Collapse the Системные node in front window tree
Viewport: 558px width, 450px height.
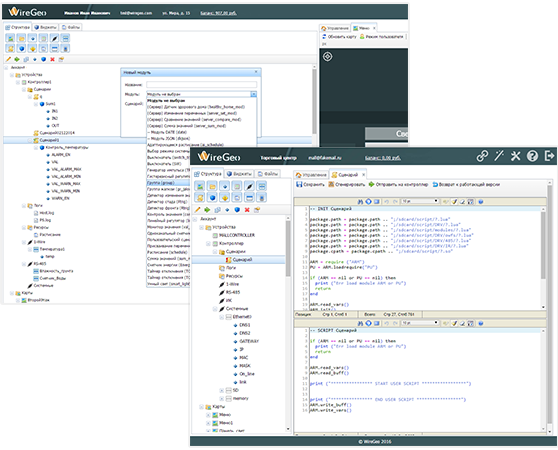215,309
